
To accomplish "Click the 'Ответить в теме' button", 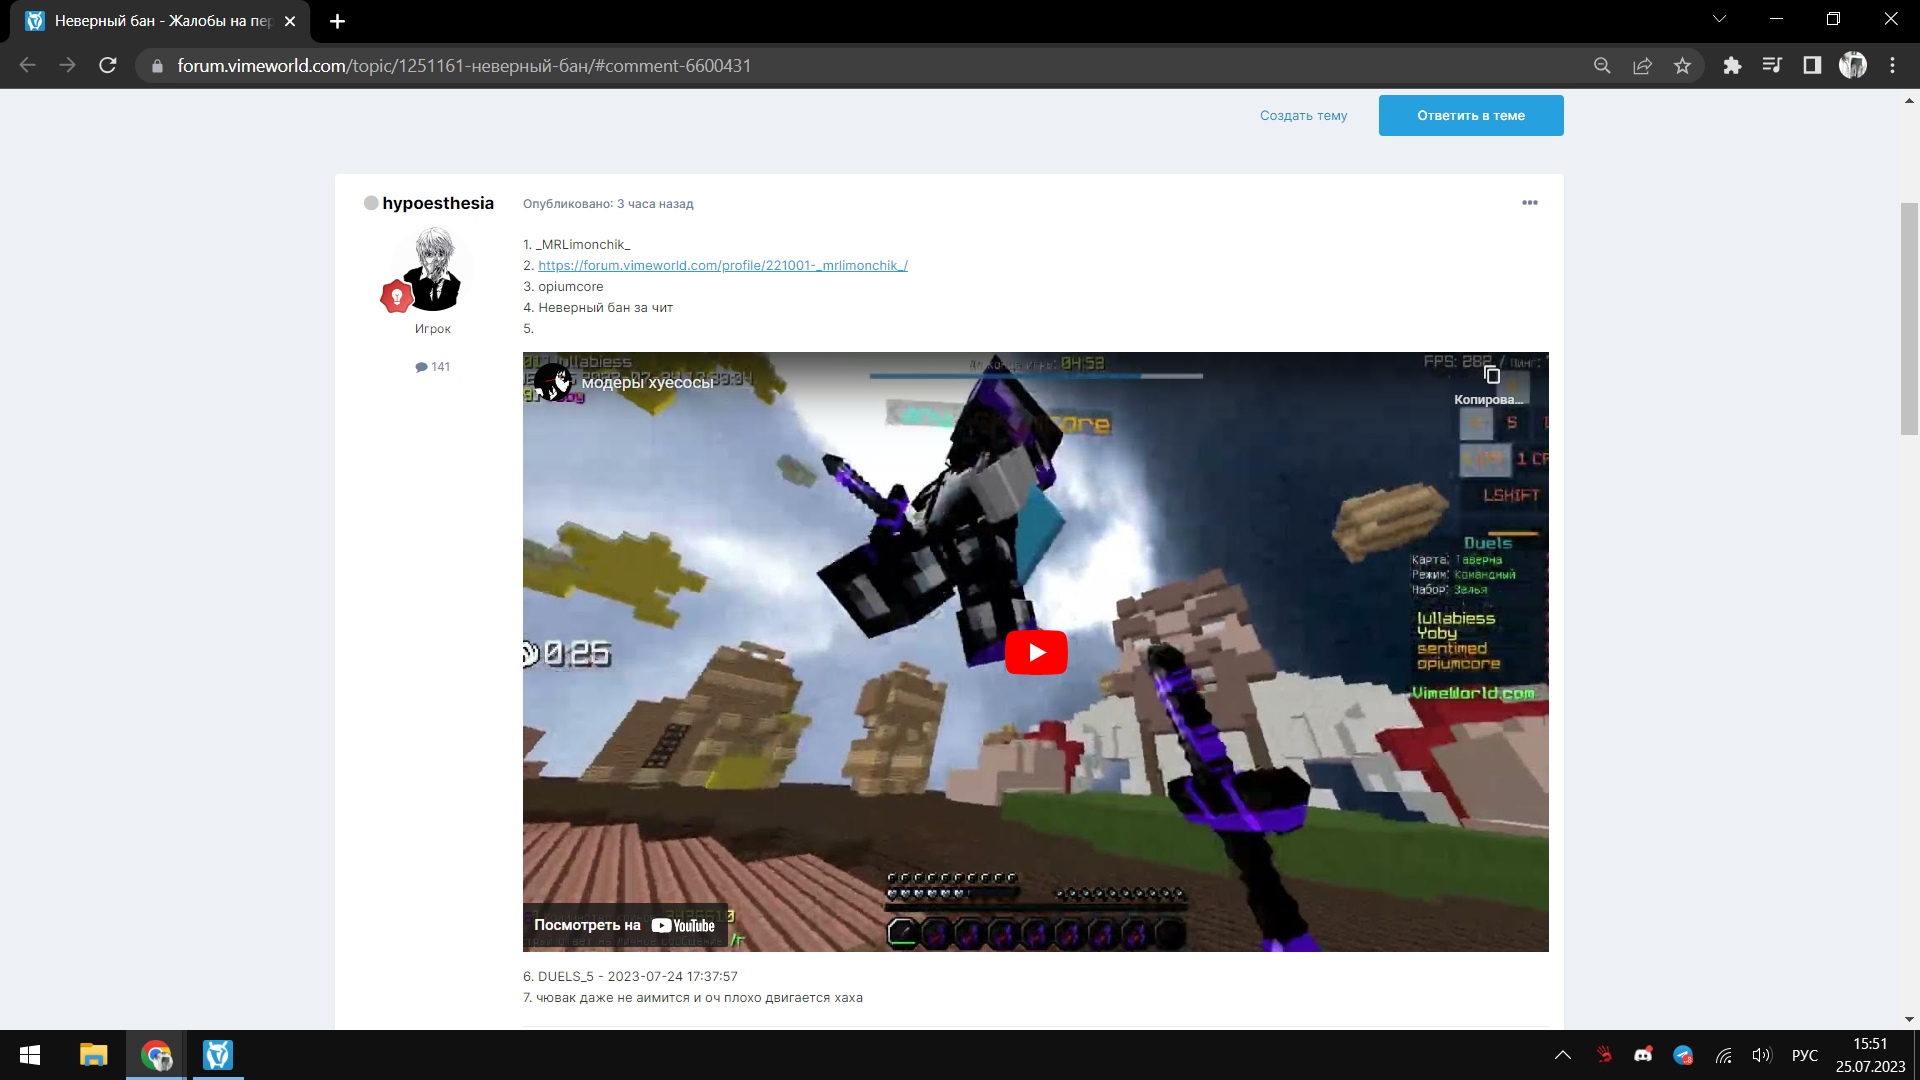I will (1470, 116).
